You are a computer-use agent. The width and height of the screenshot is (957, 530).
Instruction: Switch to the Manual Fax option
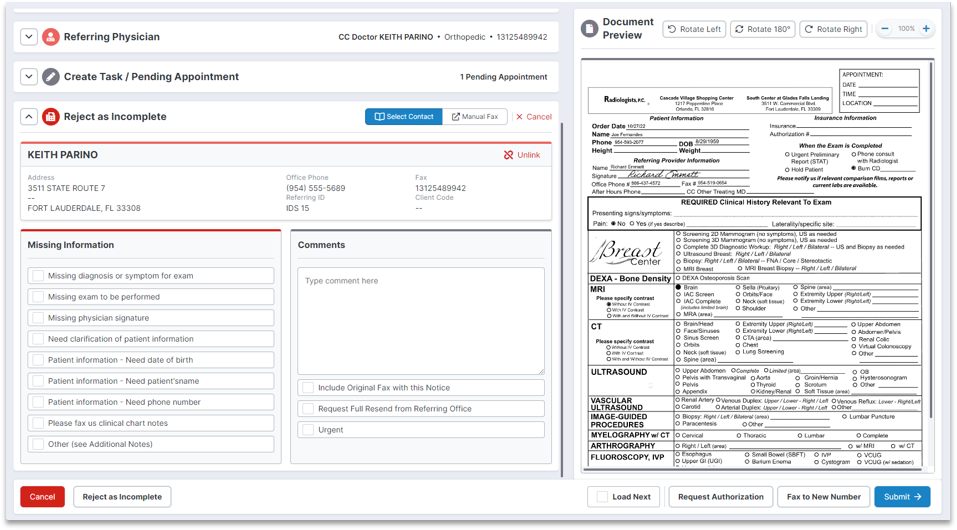click(475, 117)
